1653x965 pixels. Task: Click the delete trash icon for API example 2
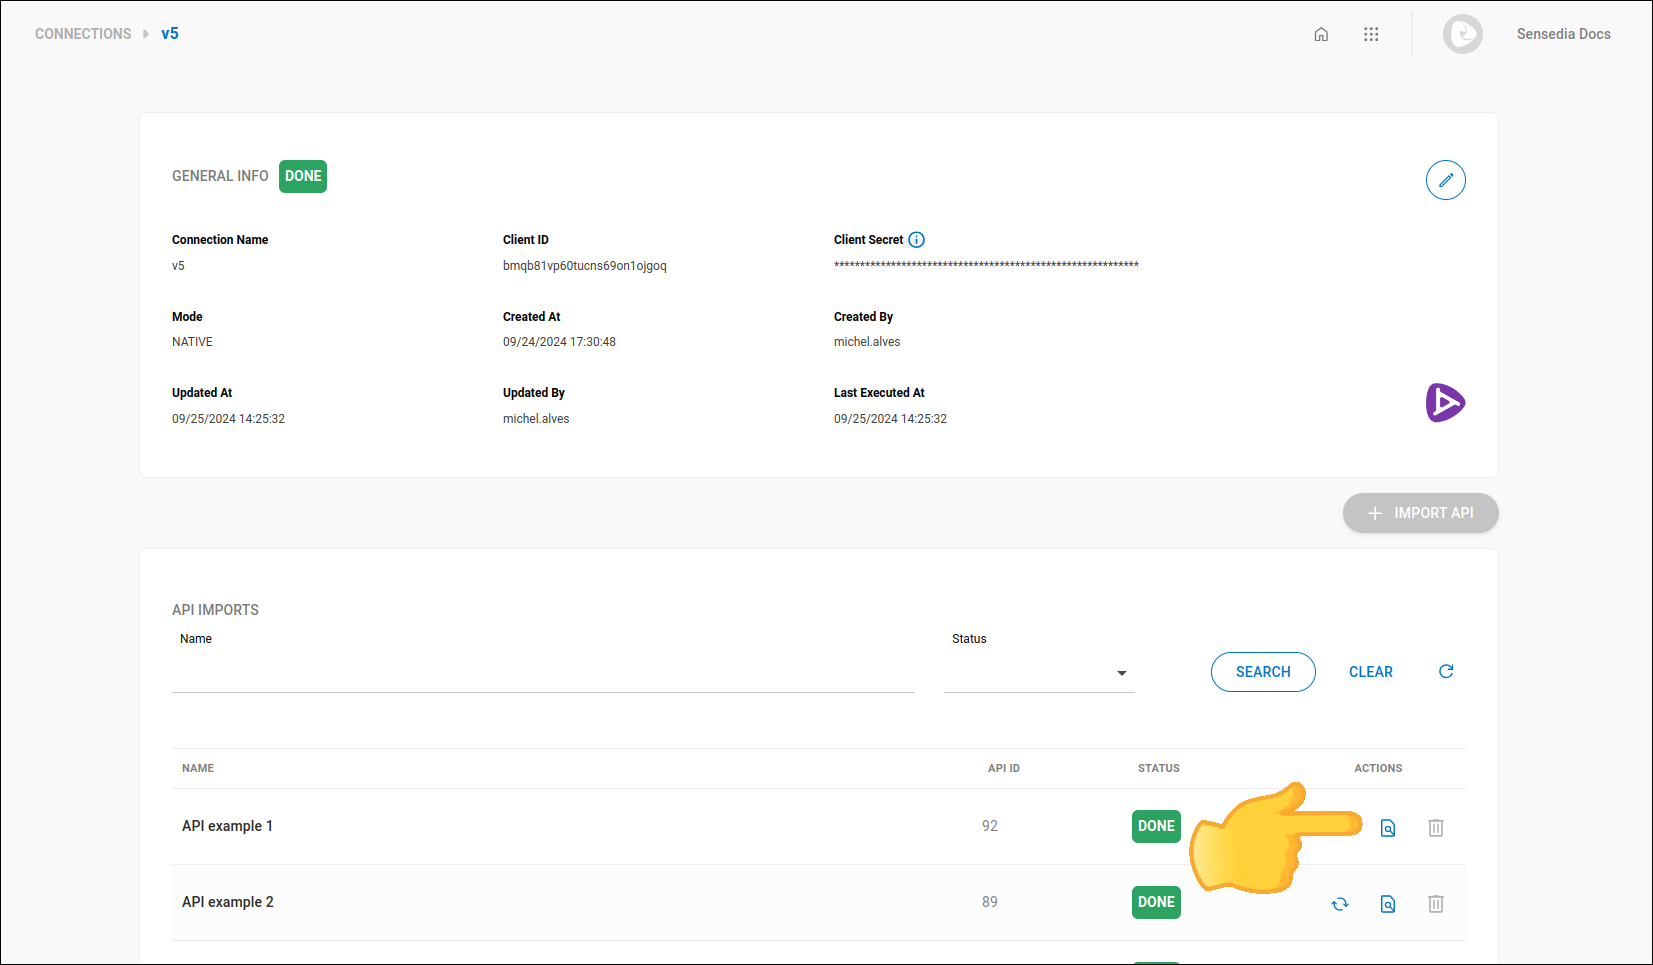[x=1435, y=903]
